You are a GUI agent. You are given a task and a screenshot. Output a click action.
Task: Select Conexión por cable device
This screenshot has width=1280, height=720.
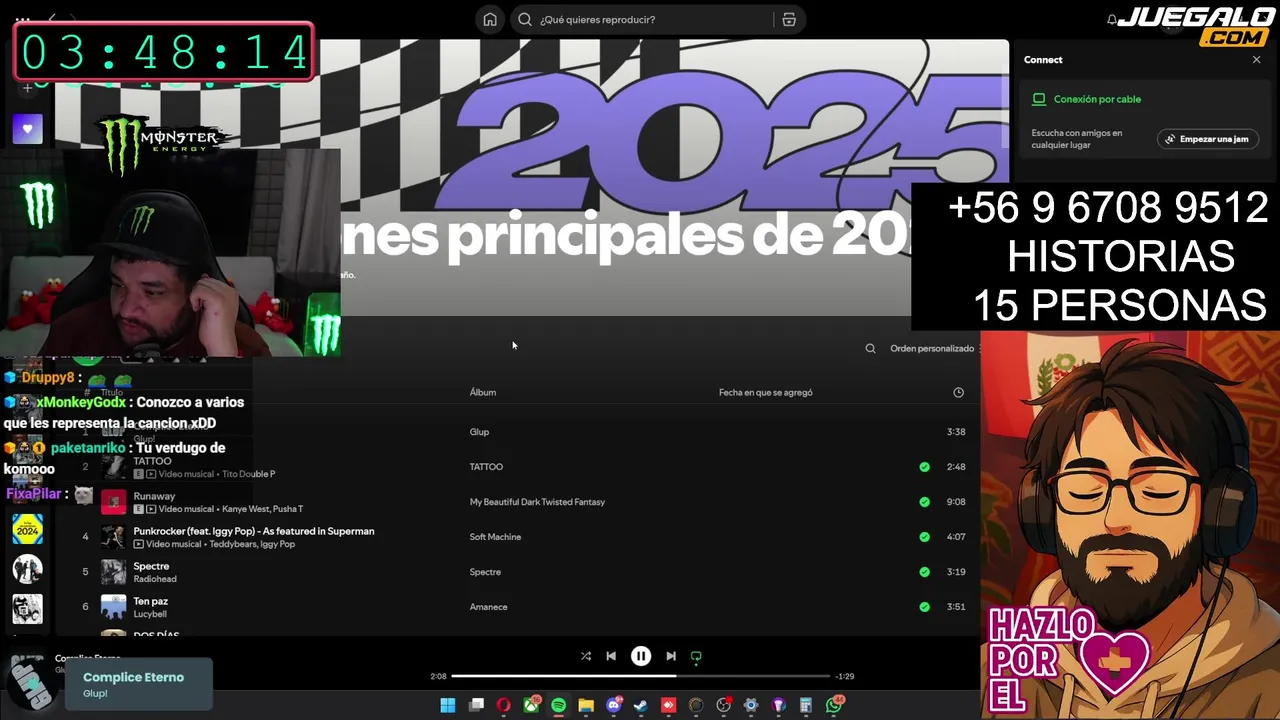[x=1097, y=99]
